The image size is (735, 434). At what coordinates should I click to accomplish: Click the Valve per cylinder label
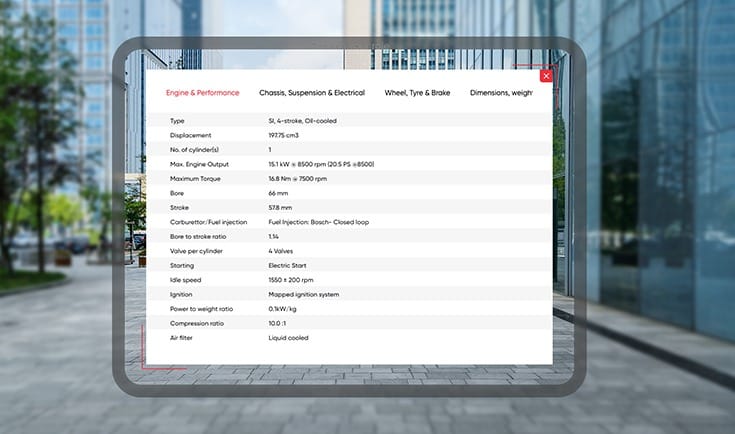coord(196,251)
